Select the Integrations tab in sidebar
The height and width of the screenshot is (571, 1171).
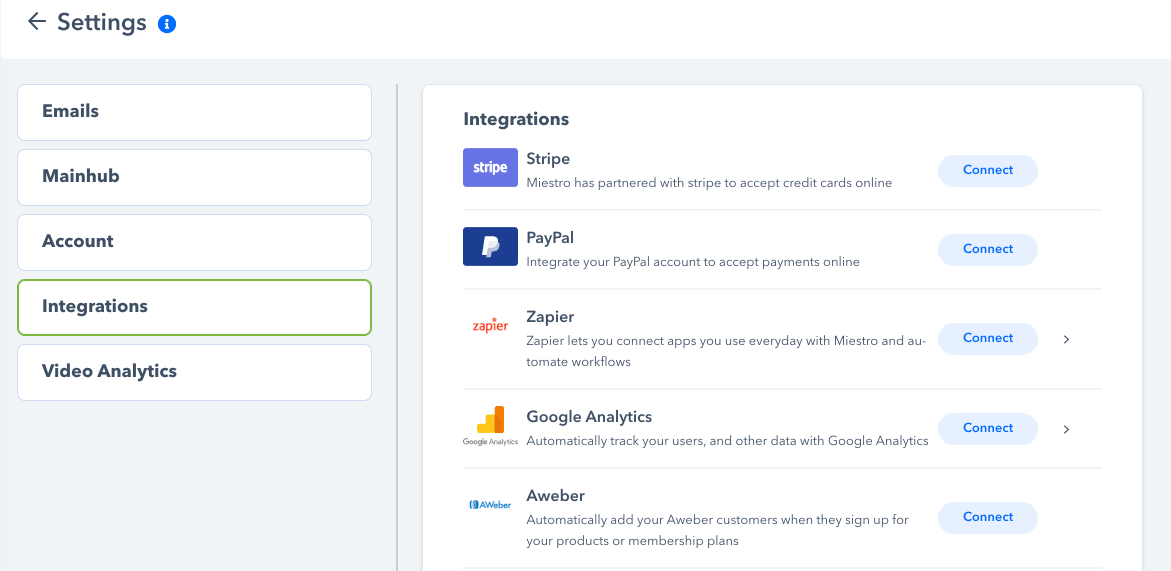194,307
